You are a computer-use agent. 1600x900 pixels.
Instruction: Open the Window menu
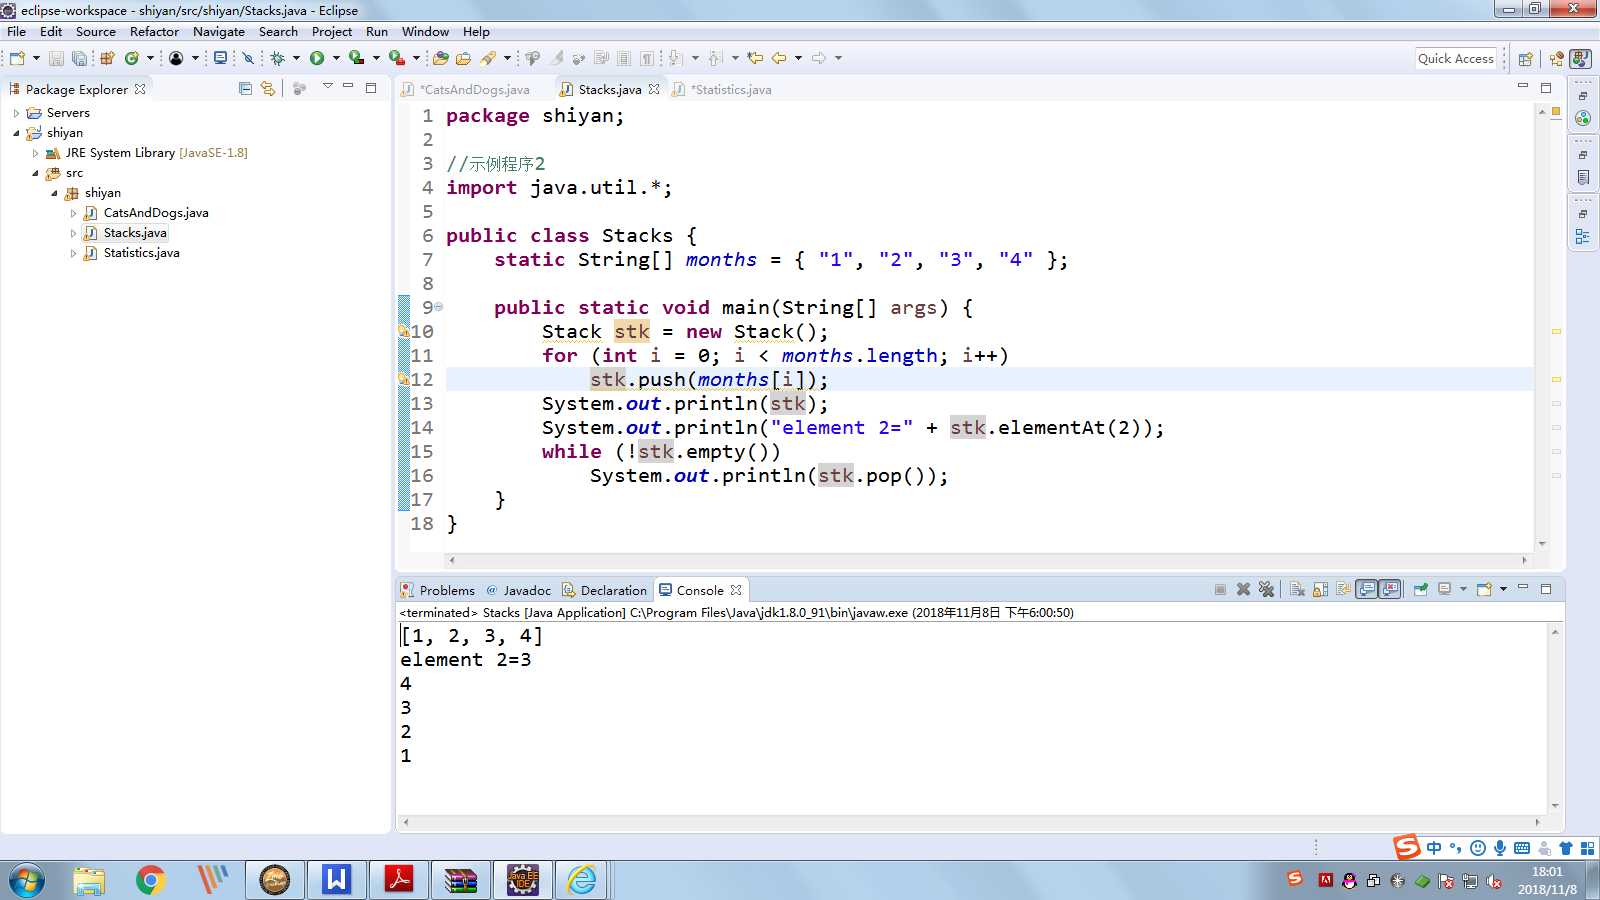click(425, 31)
